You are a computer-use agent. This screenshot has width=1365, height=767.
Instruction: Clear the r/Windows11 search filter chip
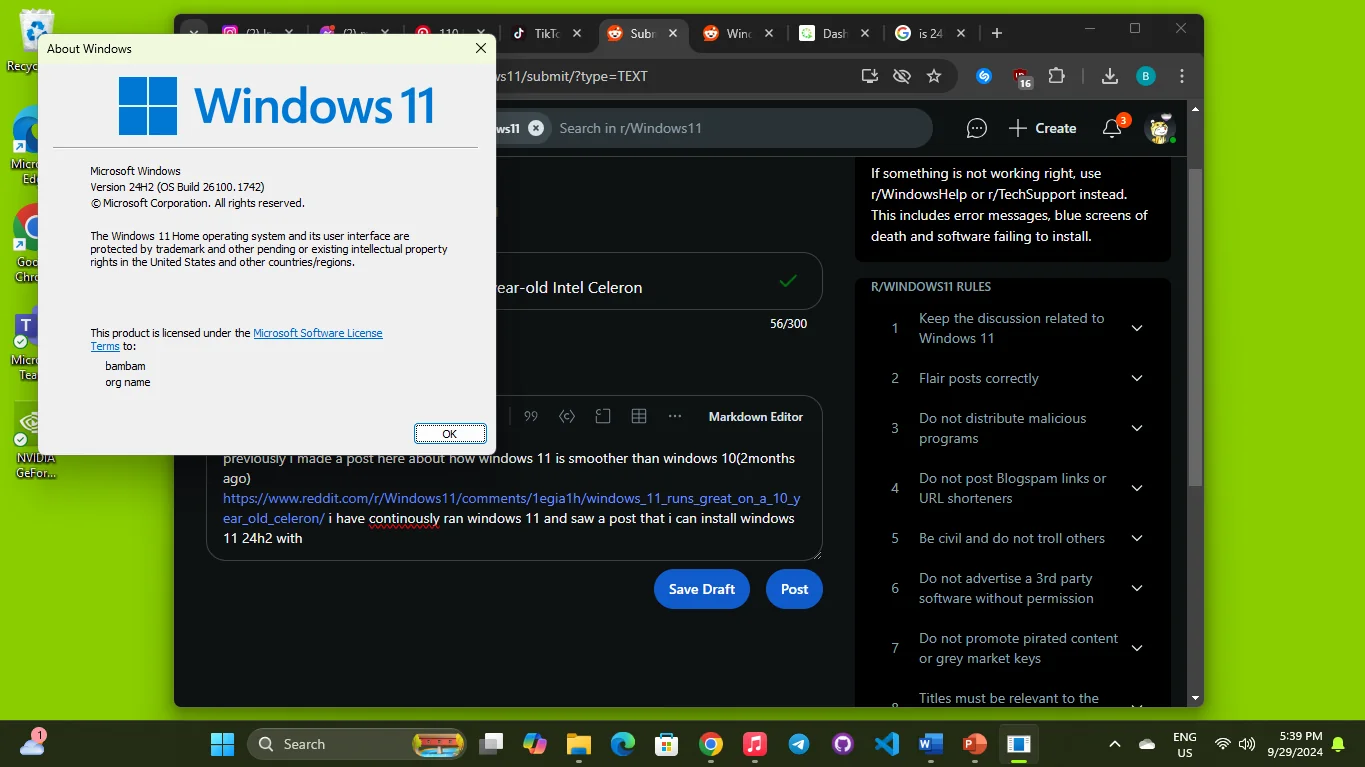(536, 128)
